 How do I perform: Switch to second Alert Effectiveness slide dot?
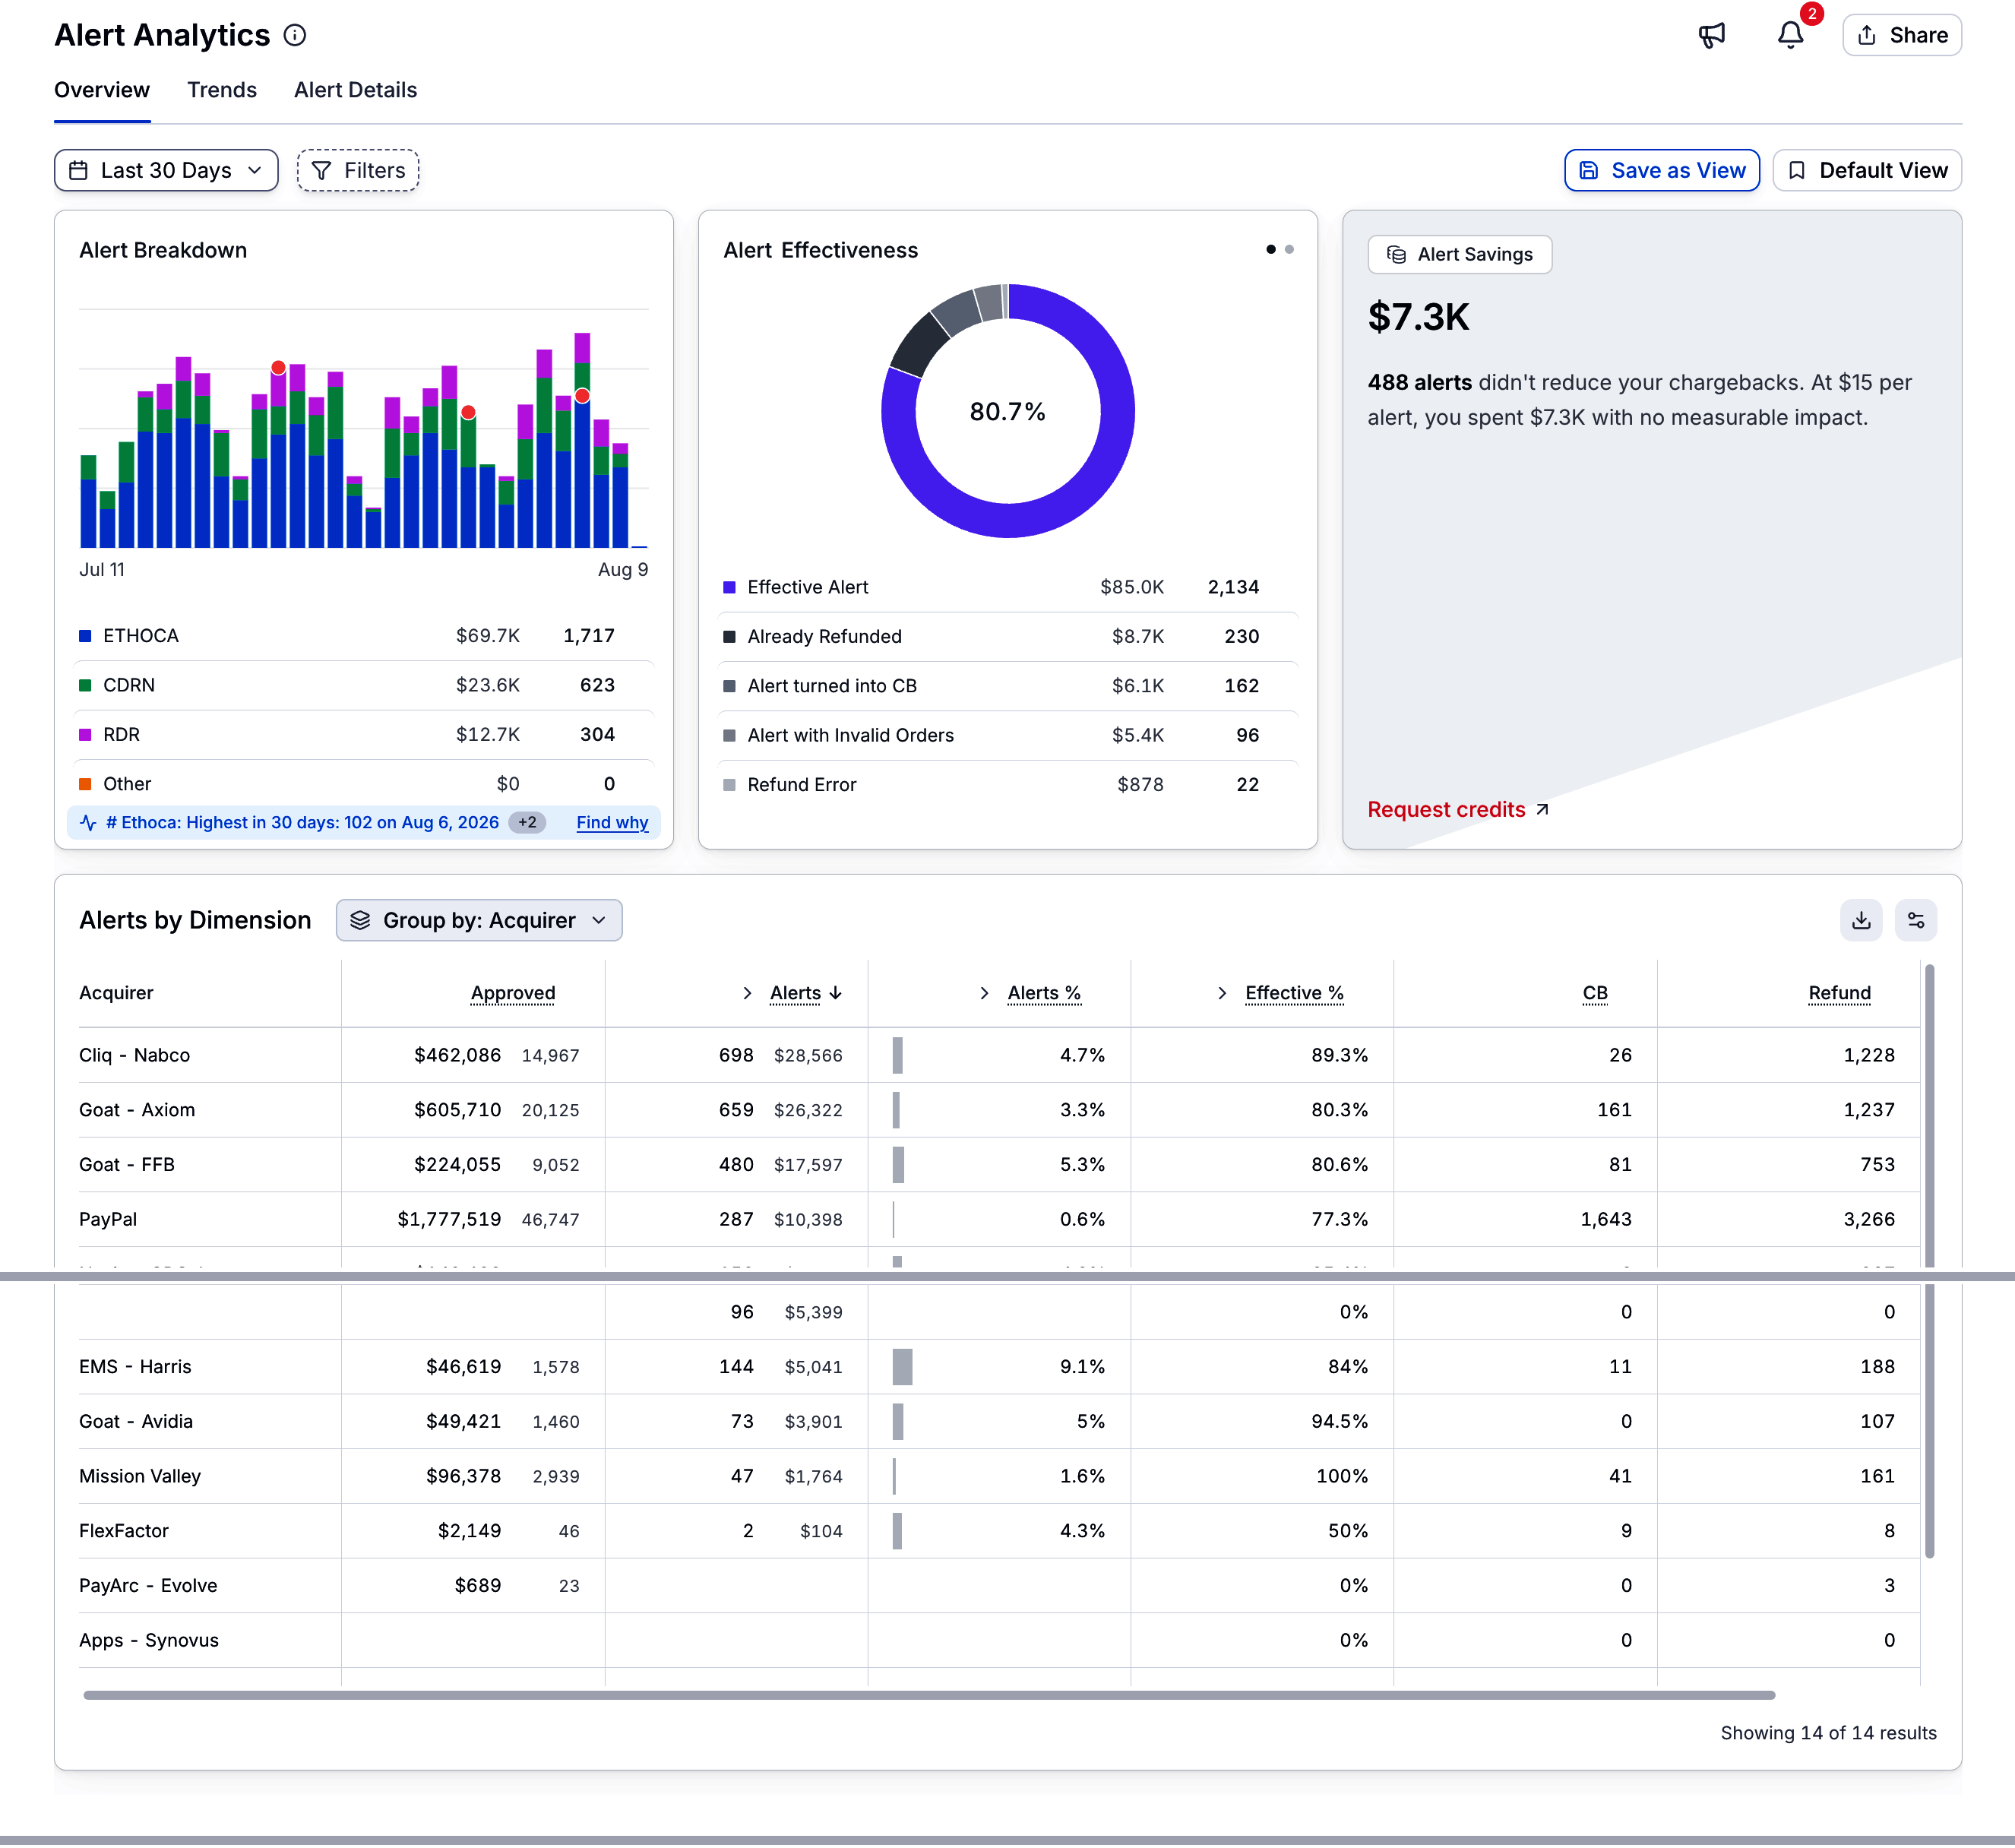pos(1289,249)
